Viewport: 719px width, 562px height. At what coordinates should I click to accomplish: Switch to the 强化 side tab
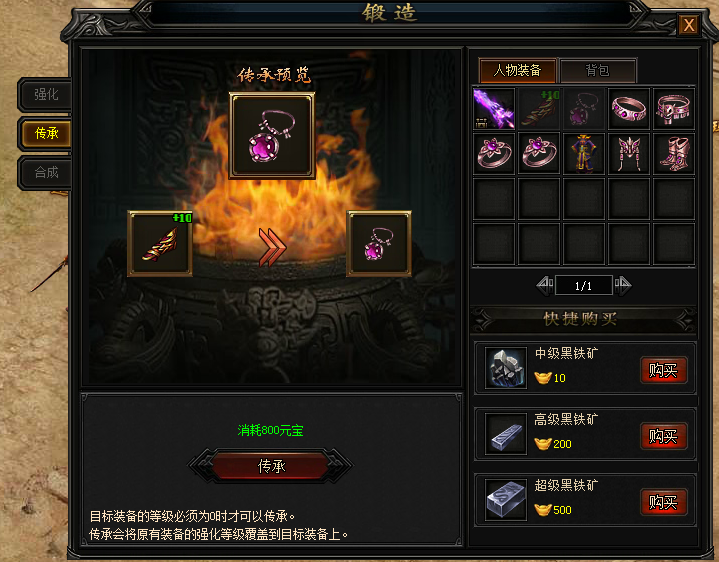[x=45, y=94]
